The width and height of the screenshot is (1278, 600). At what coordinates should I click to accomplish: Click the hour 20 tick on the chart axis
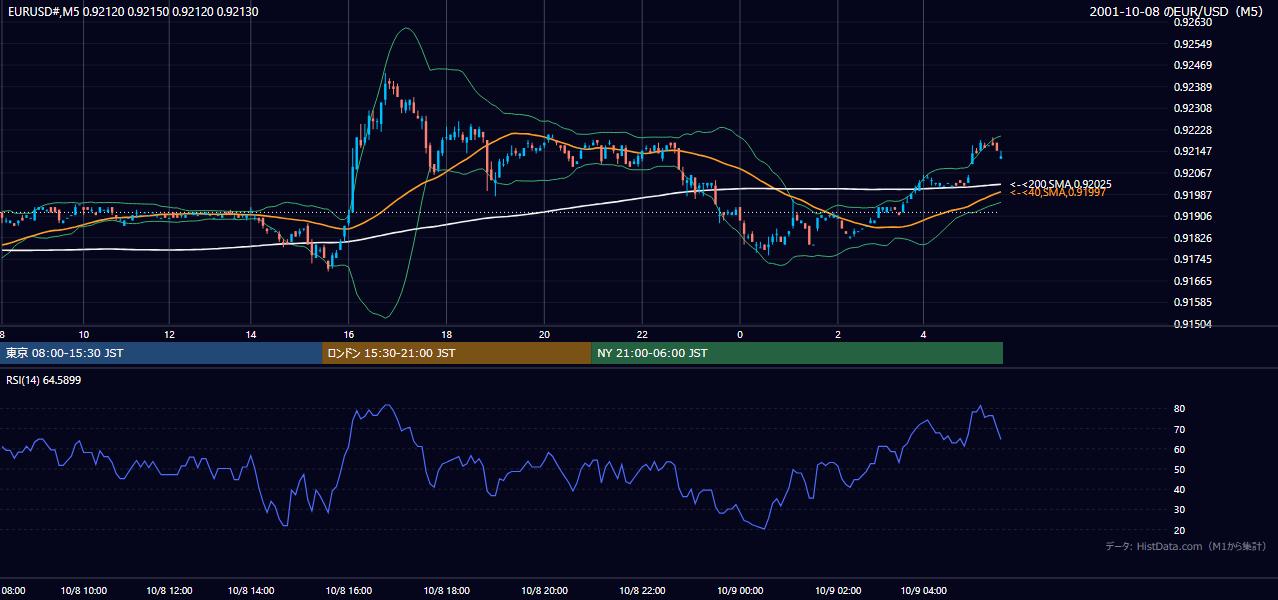(544, 334)
